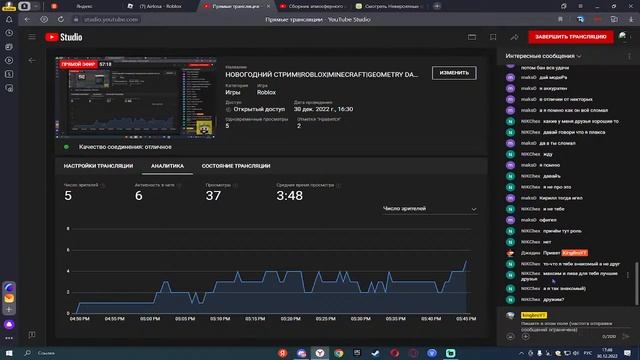
Task: Click the YouTube Studio logo
Action: (x=64, y=37)
